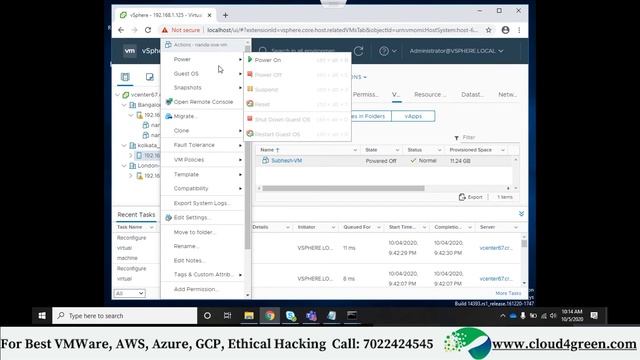Open File Explorer from the taskbar
Screen dimensions: 640x360
pos(249,316)
